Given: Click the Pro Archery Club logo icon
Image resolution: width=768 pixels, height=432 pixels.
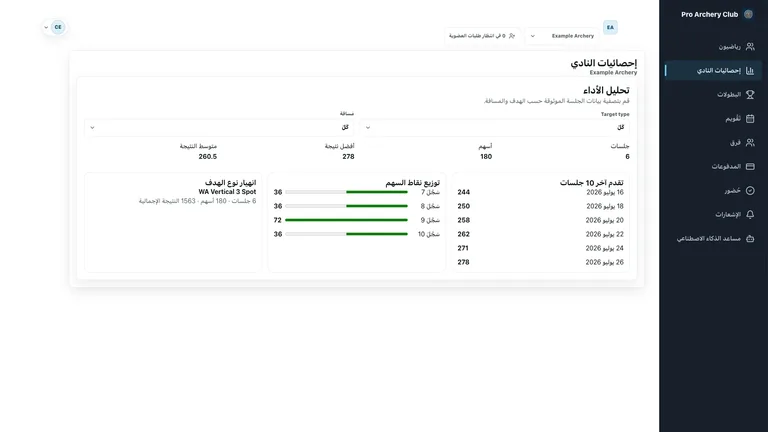Looking at the screenshot, I should (x=748, y=14).
